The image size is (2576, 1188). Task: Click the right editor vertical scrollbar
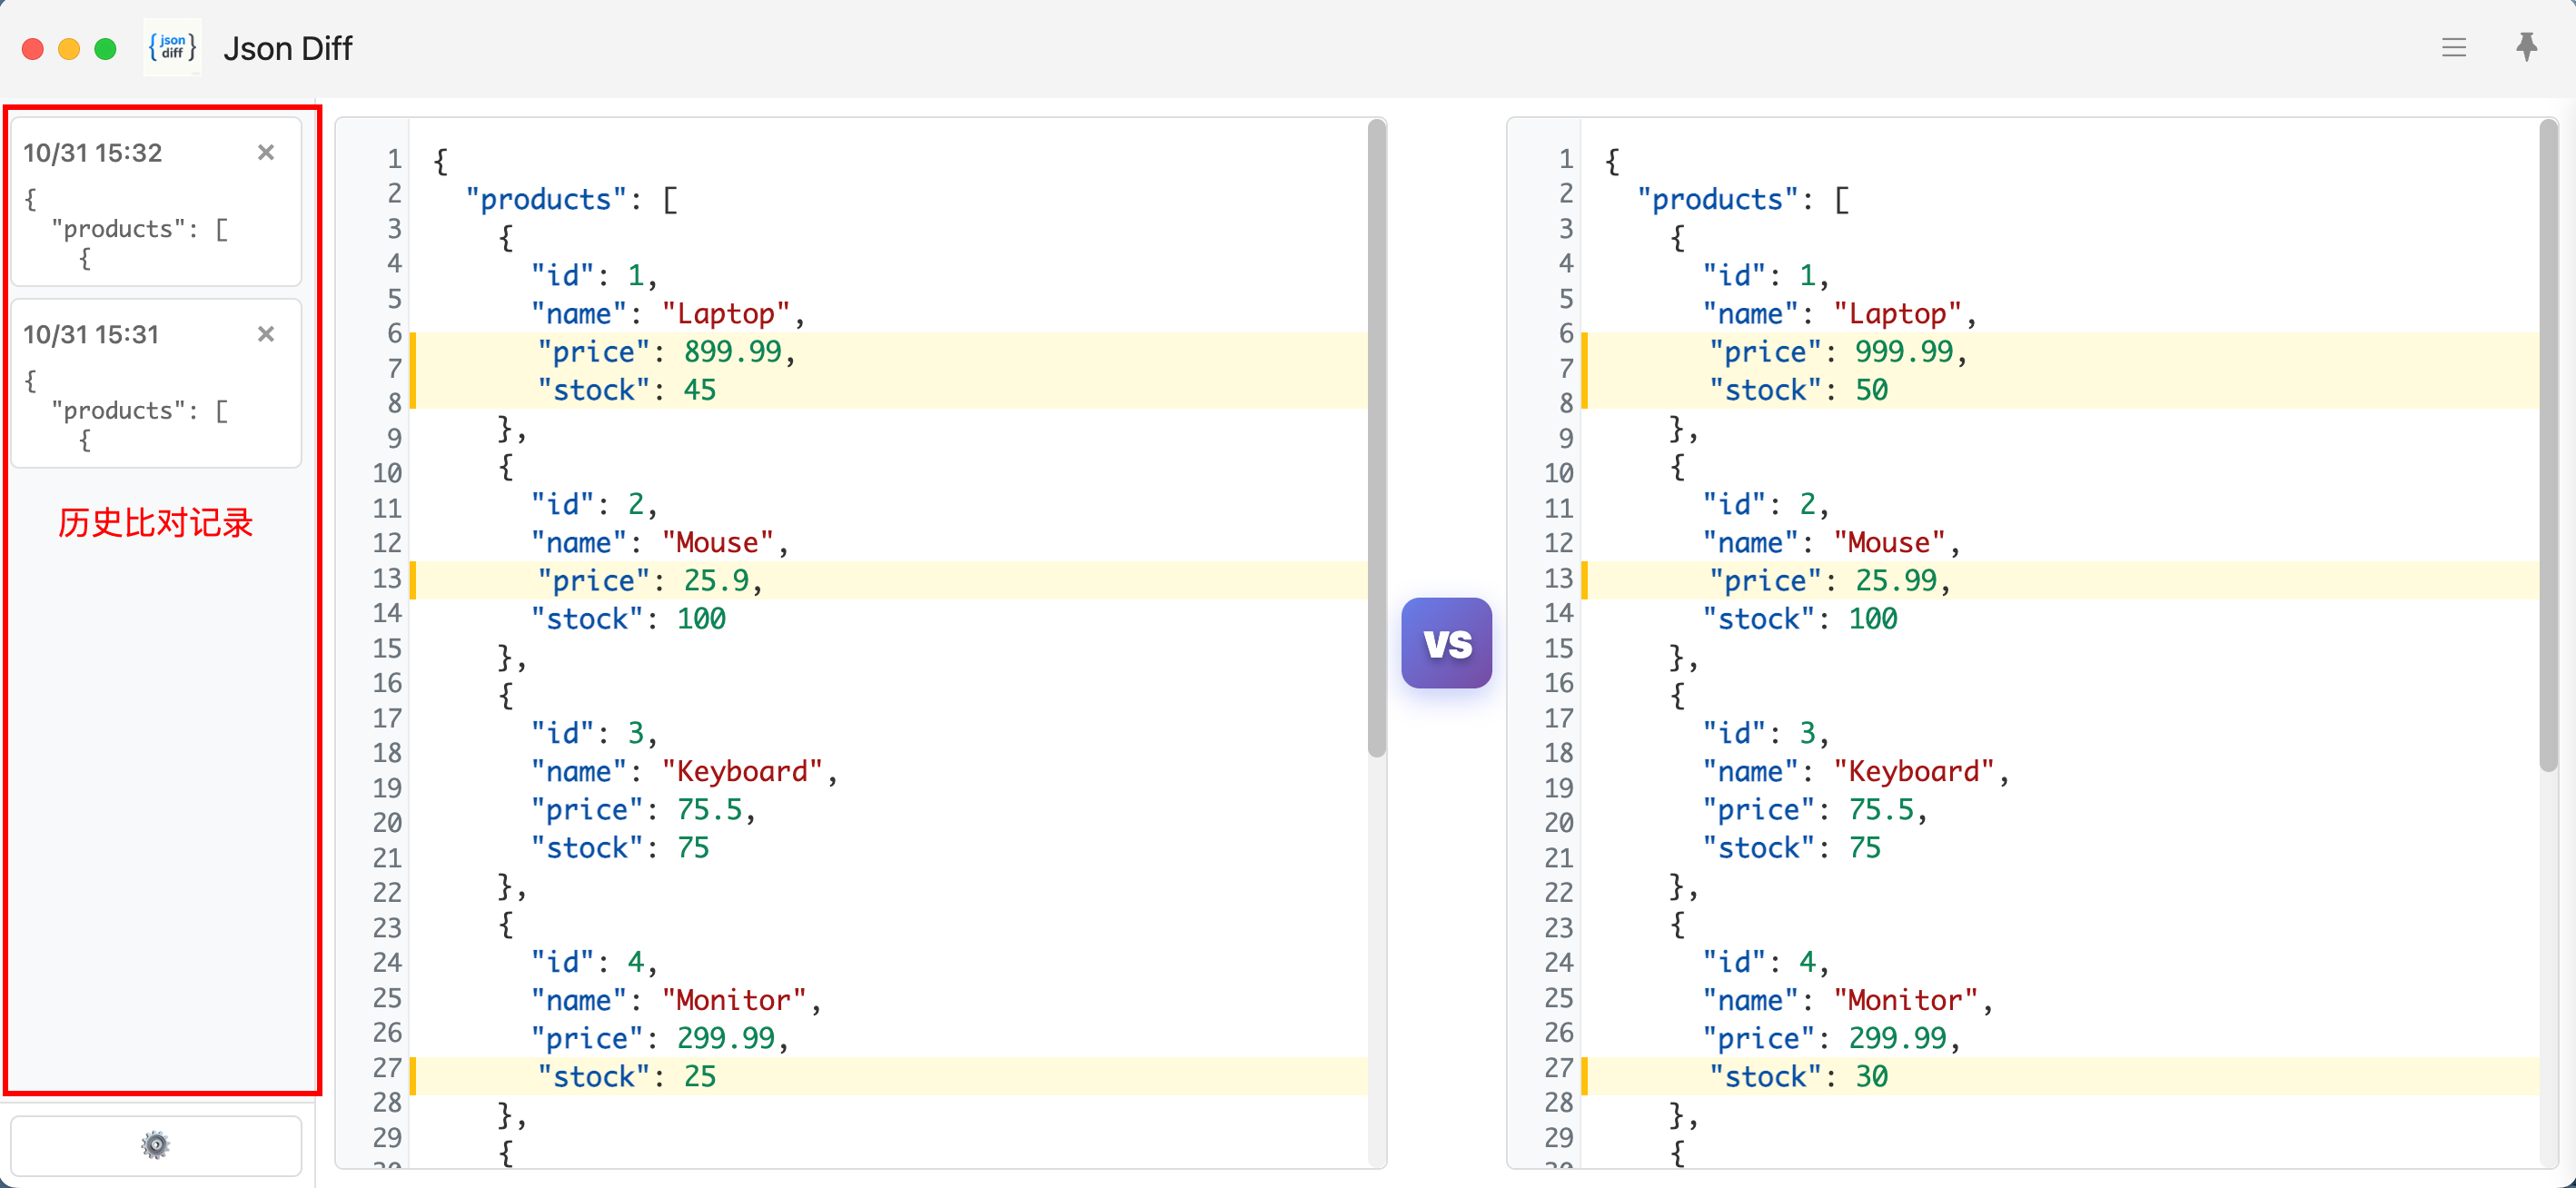2547,445
